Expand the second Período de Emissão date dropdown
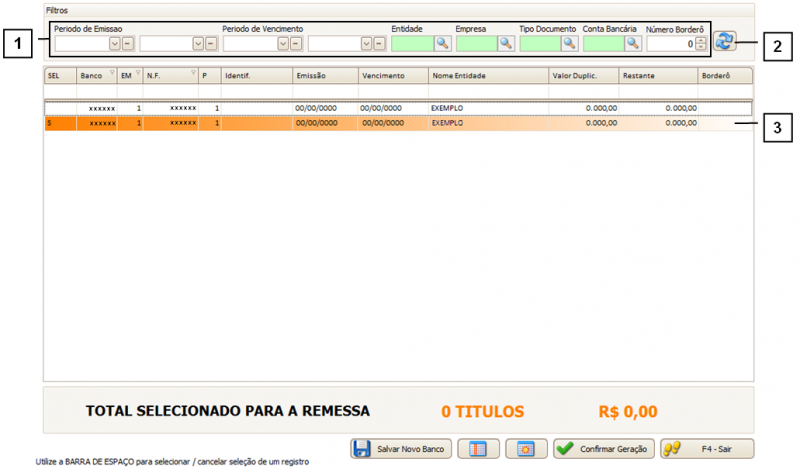The width and height of the screenshot is (800, 469). pyautogui.click(x=198, y=44)
